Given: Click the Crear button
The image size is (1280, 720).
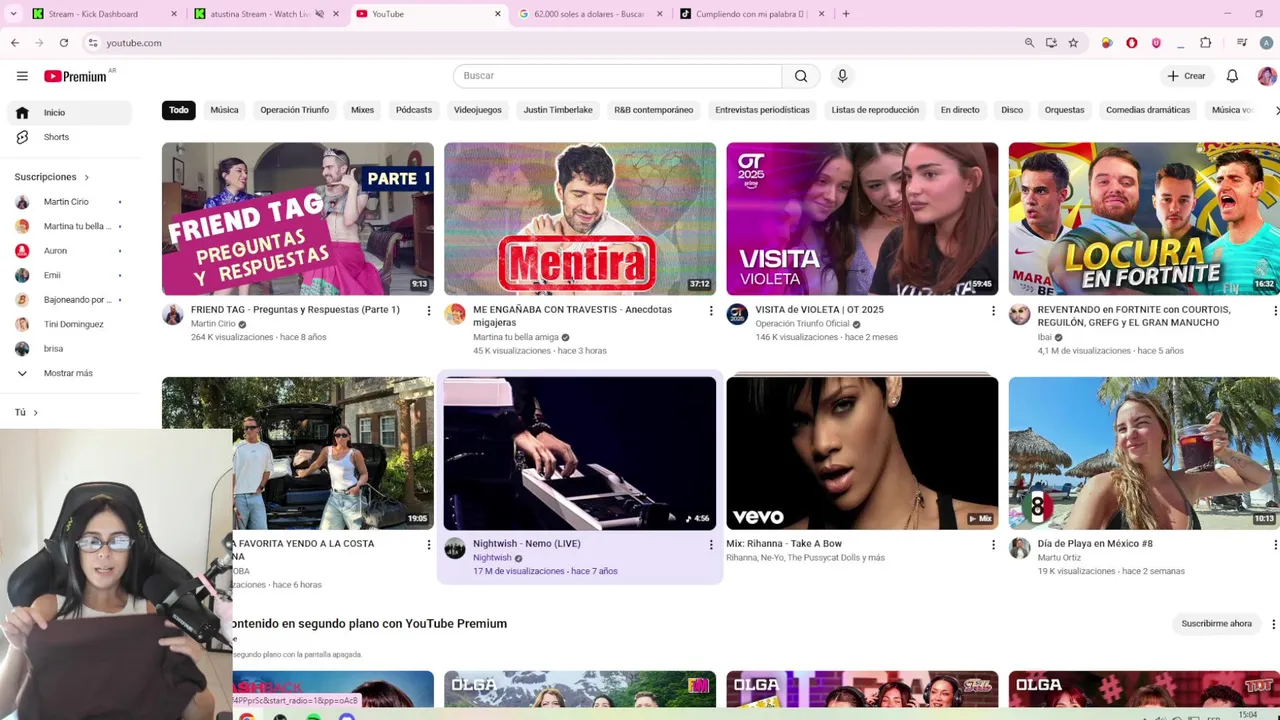Looking at the screenshot, I should coord(1186,76).
